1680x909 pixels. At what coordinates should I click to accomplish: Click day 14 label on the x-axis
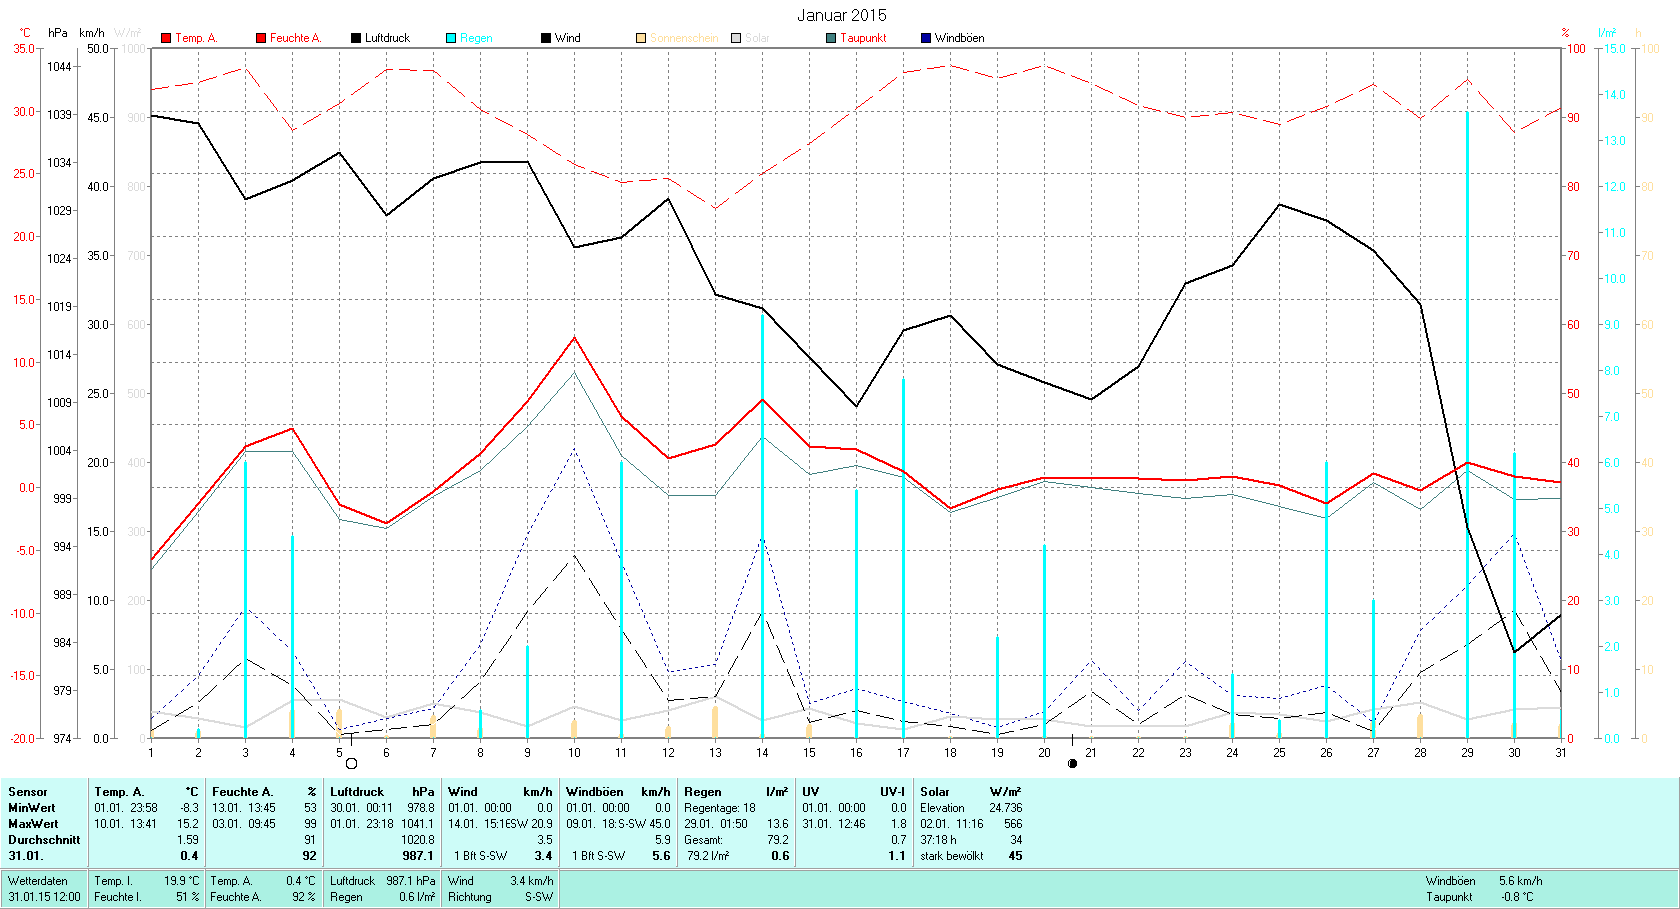762,753
